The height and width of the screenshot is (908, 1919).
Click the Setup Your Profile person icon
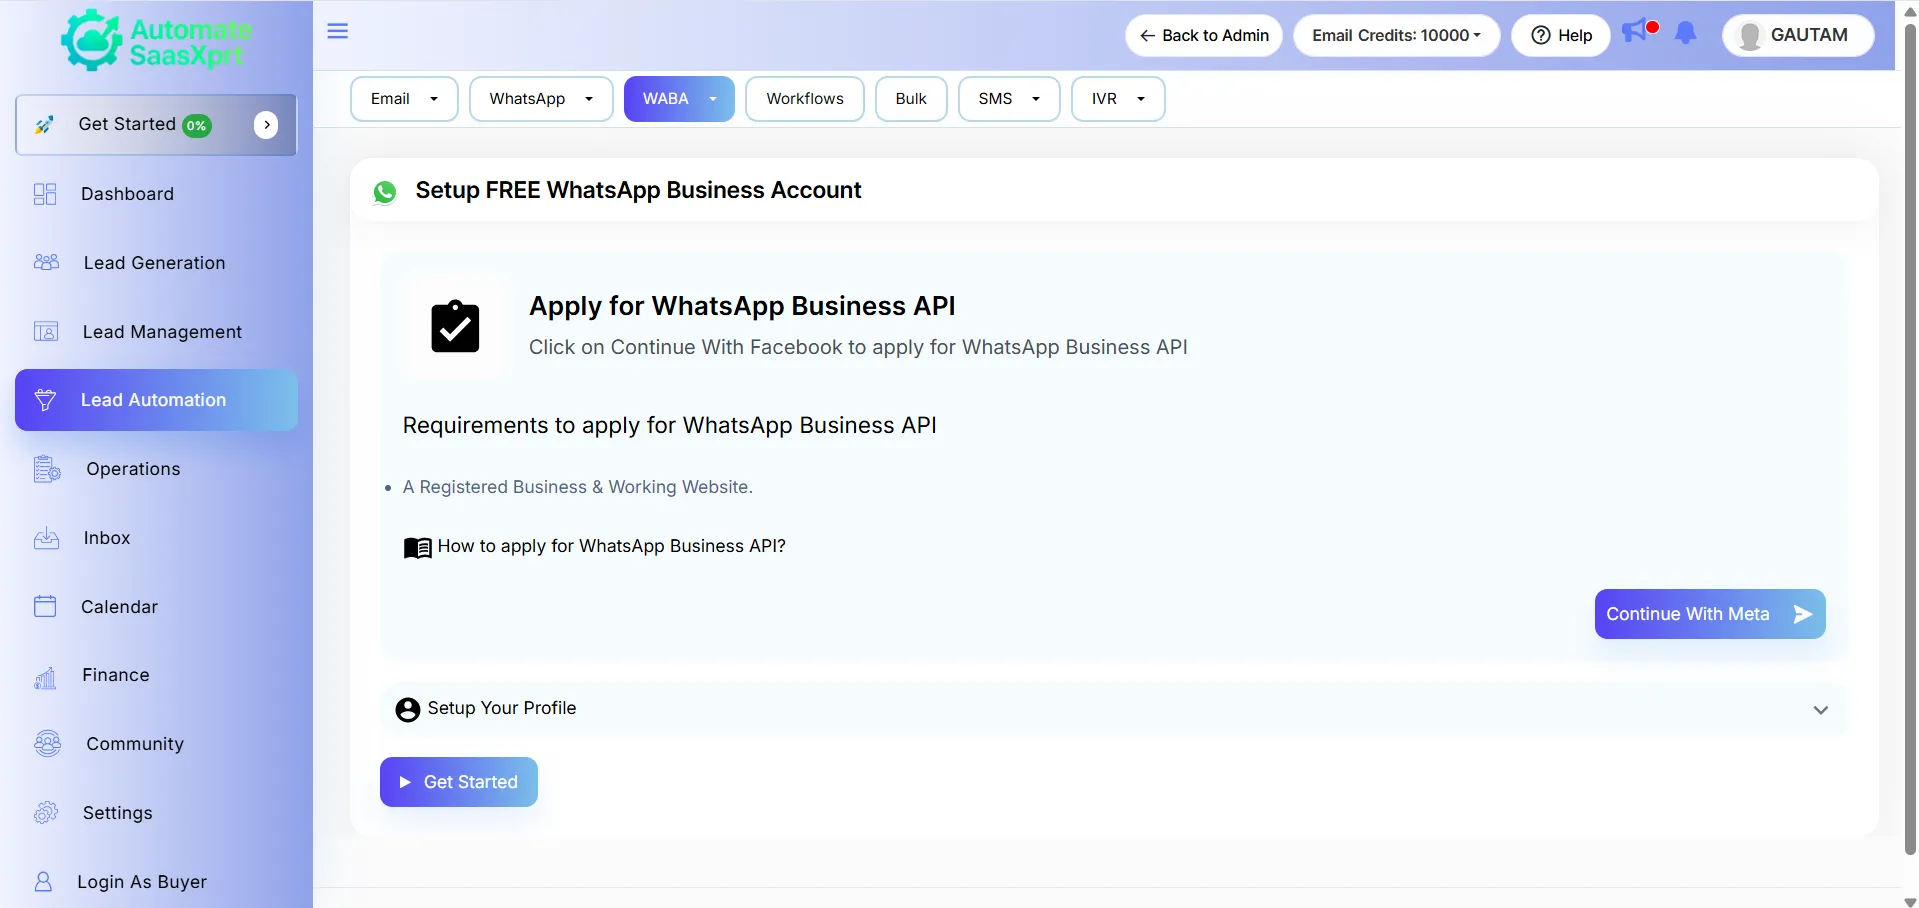[407, 710]
